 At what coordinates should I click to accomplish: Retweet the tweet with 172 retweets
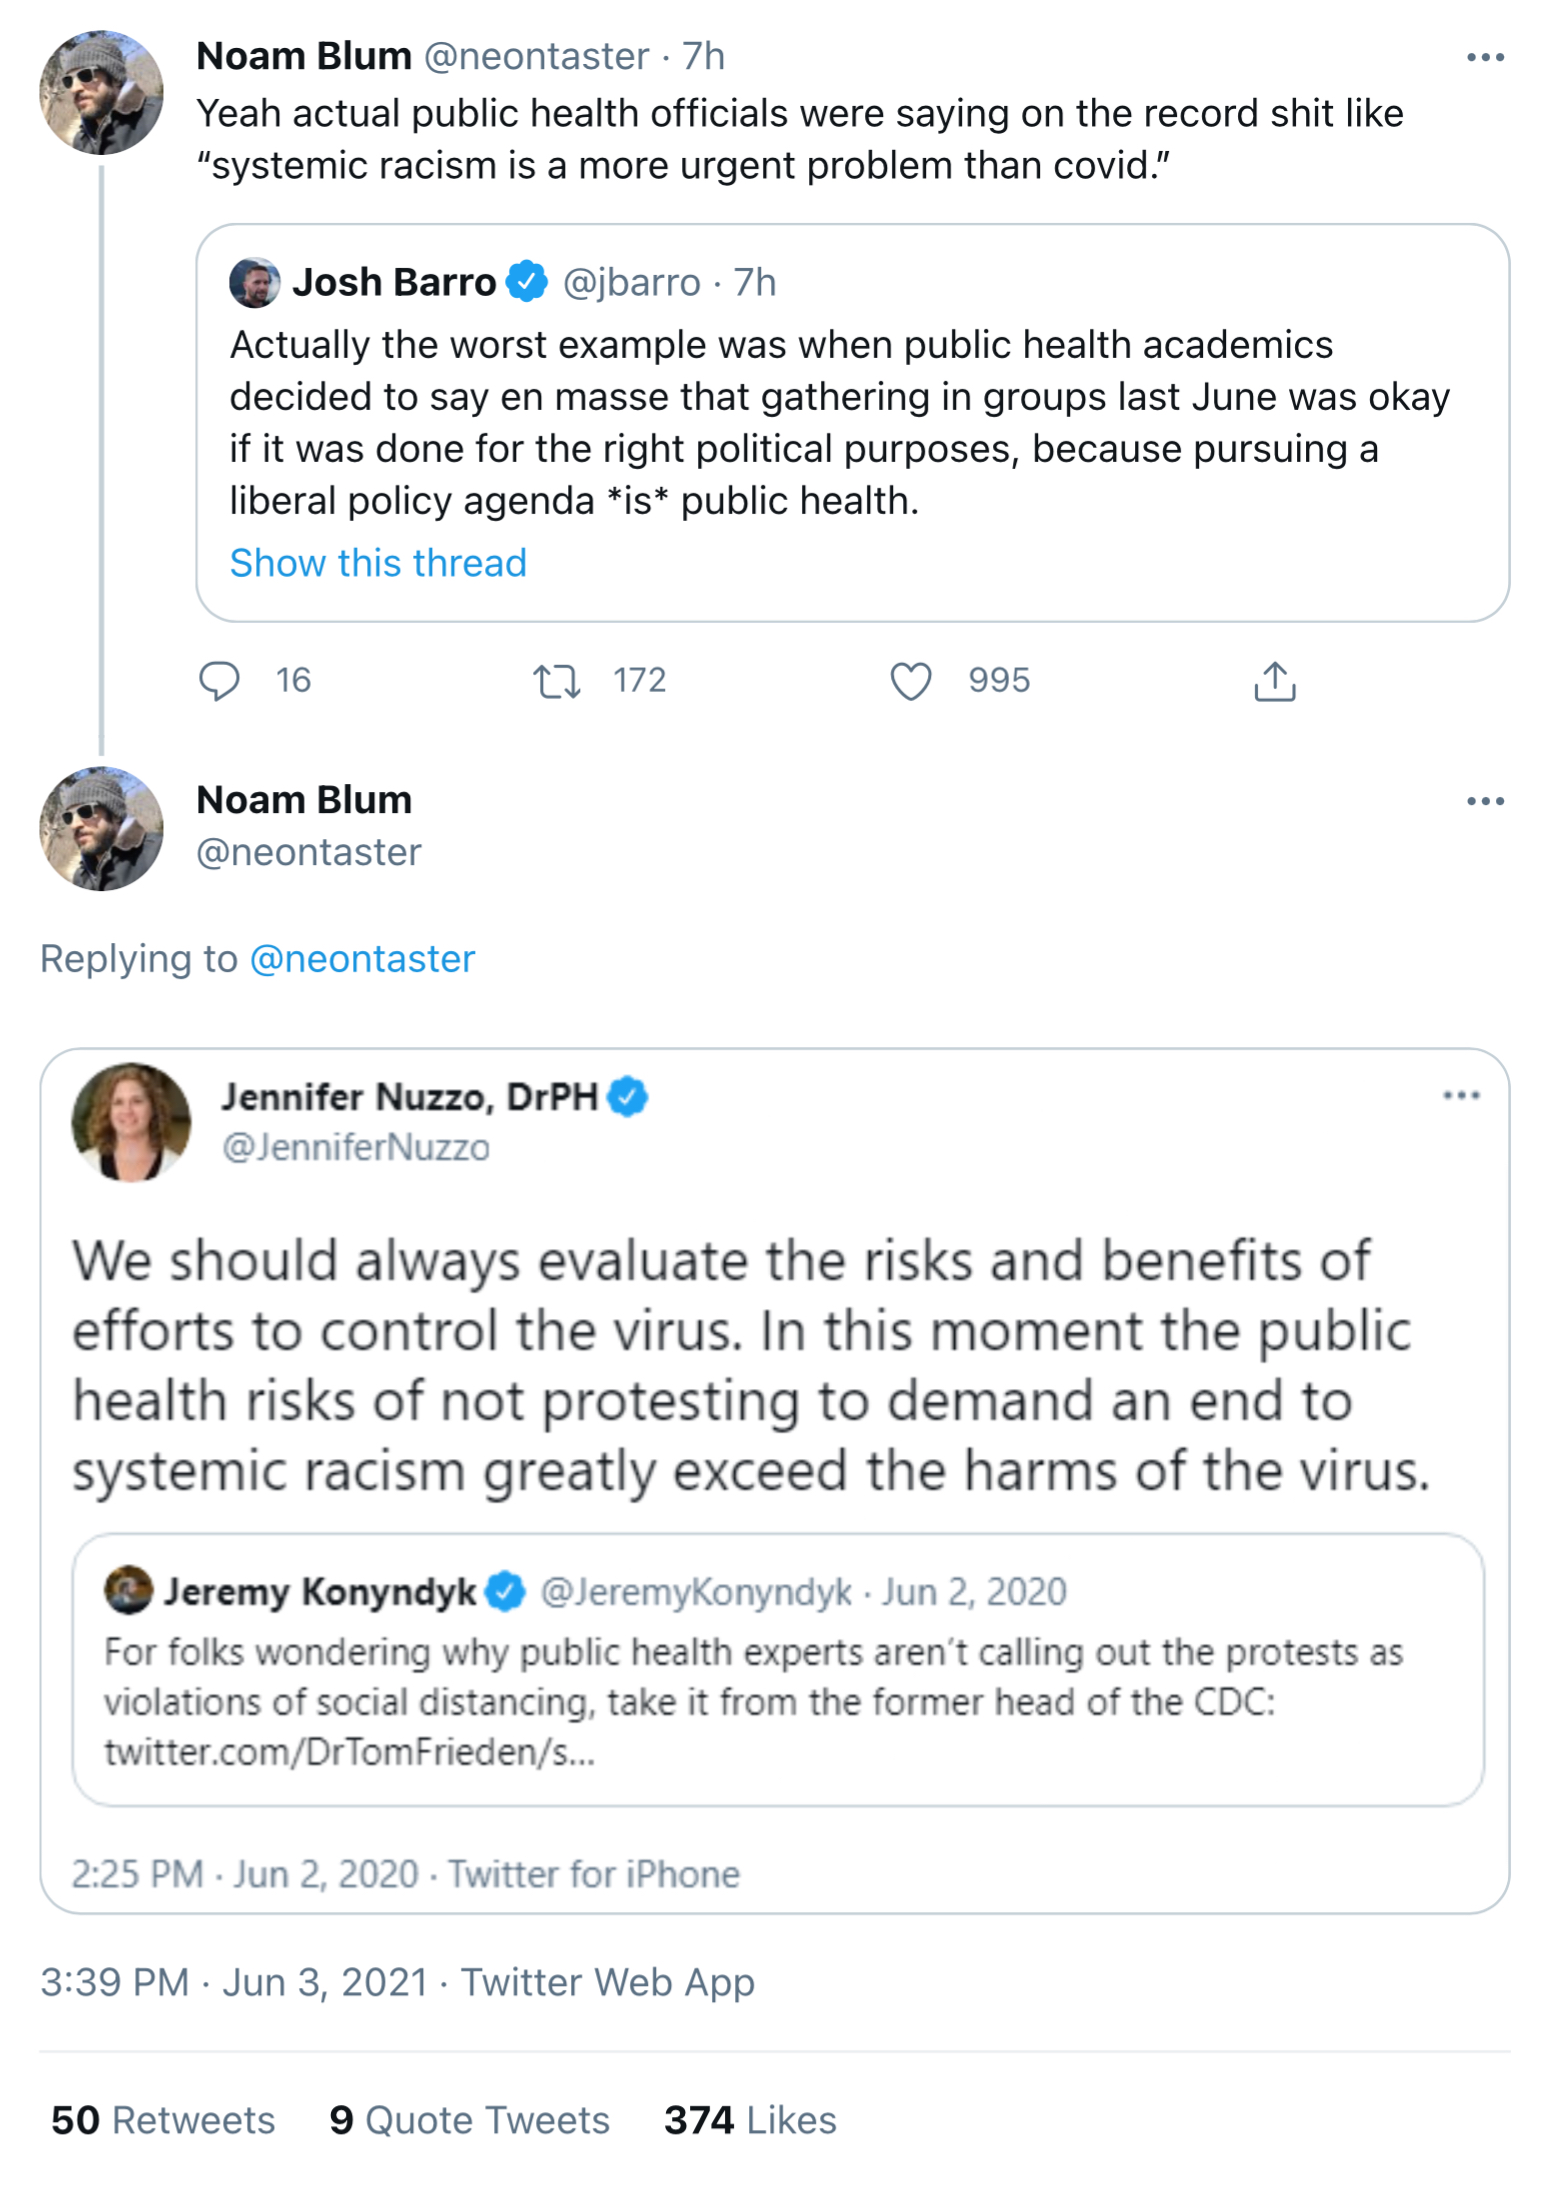coord(556,681)
